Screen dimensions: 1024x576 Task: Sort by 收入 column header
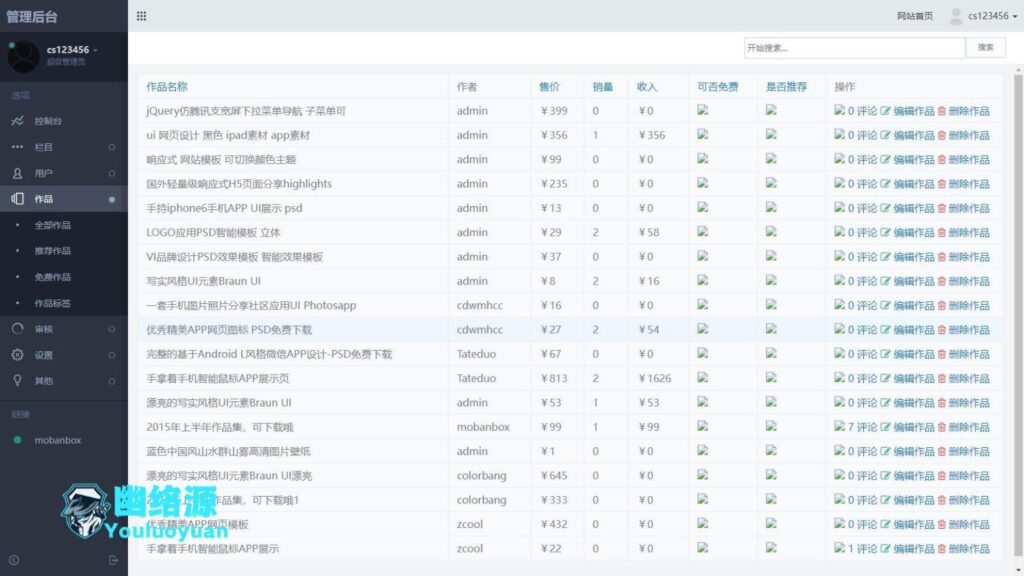pos(647,86)
